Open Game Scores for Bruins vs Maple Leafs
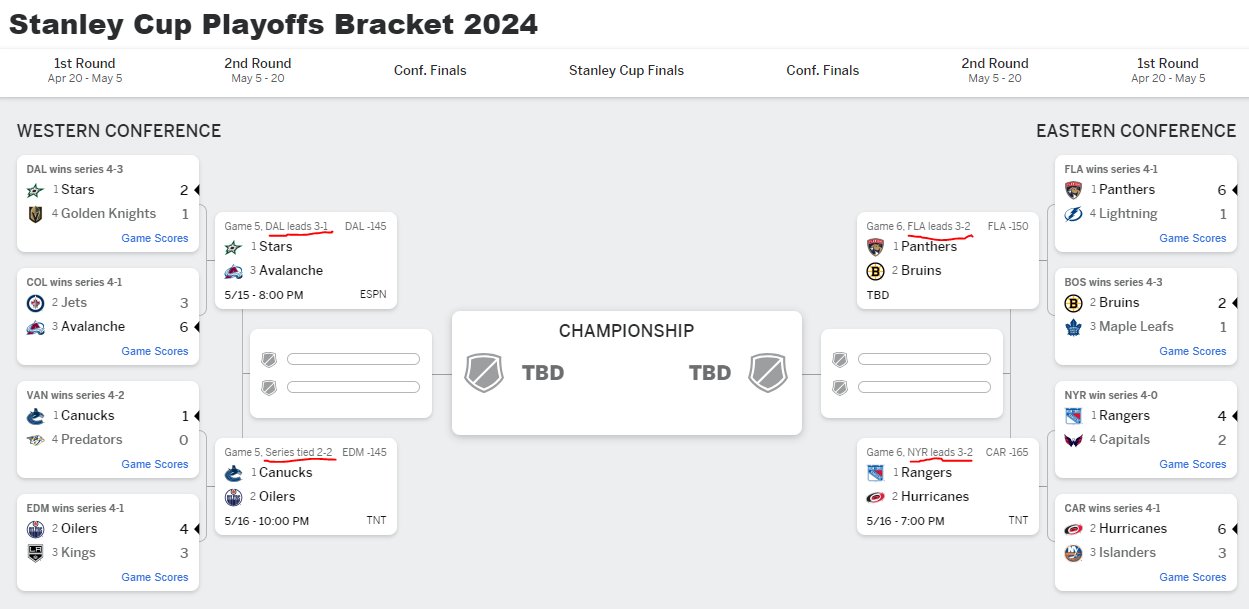 pos(1193,351)
